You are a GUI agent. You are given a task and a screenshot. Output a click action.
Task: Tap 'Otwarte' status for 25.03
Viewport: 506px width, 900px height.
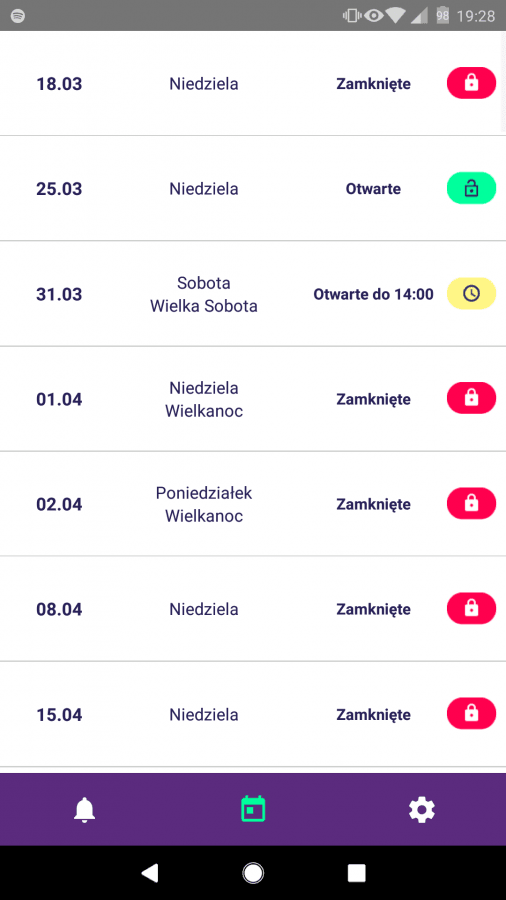tap(373, 189)
